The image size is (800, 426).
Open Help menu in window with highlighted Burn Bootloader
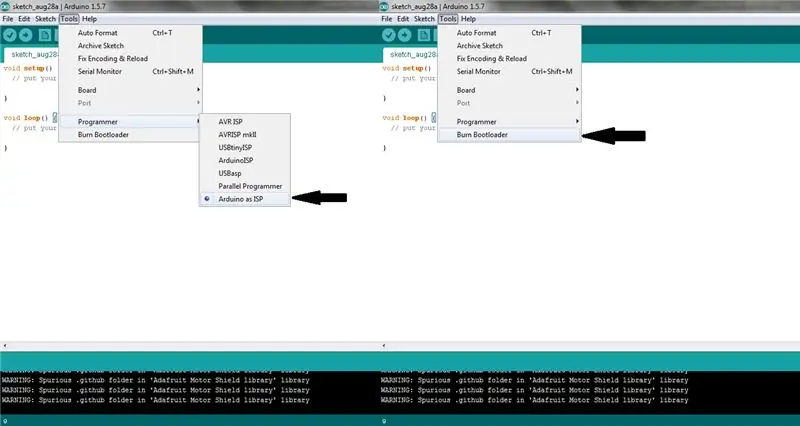pos(468,19)
